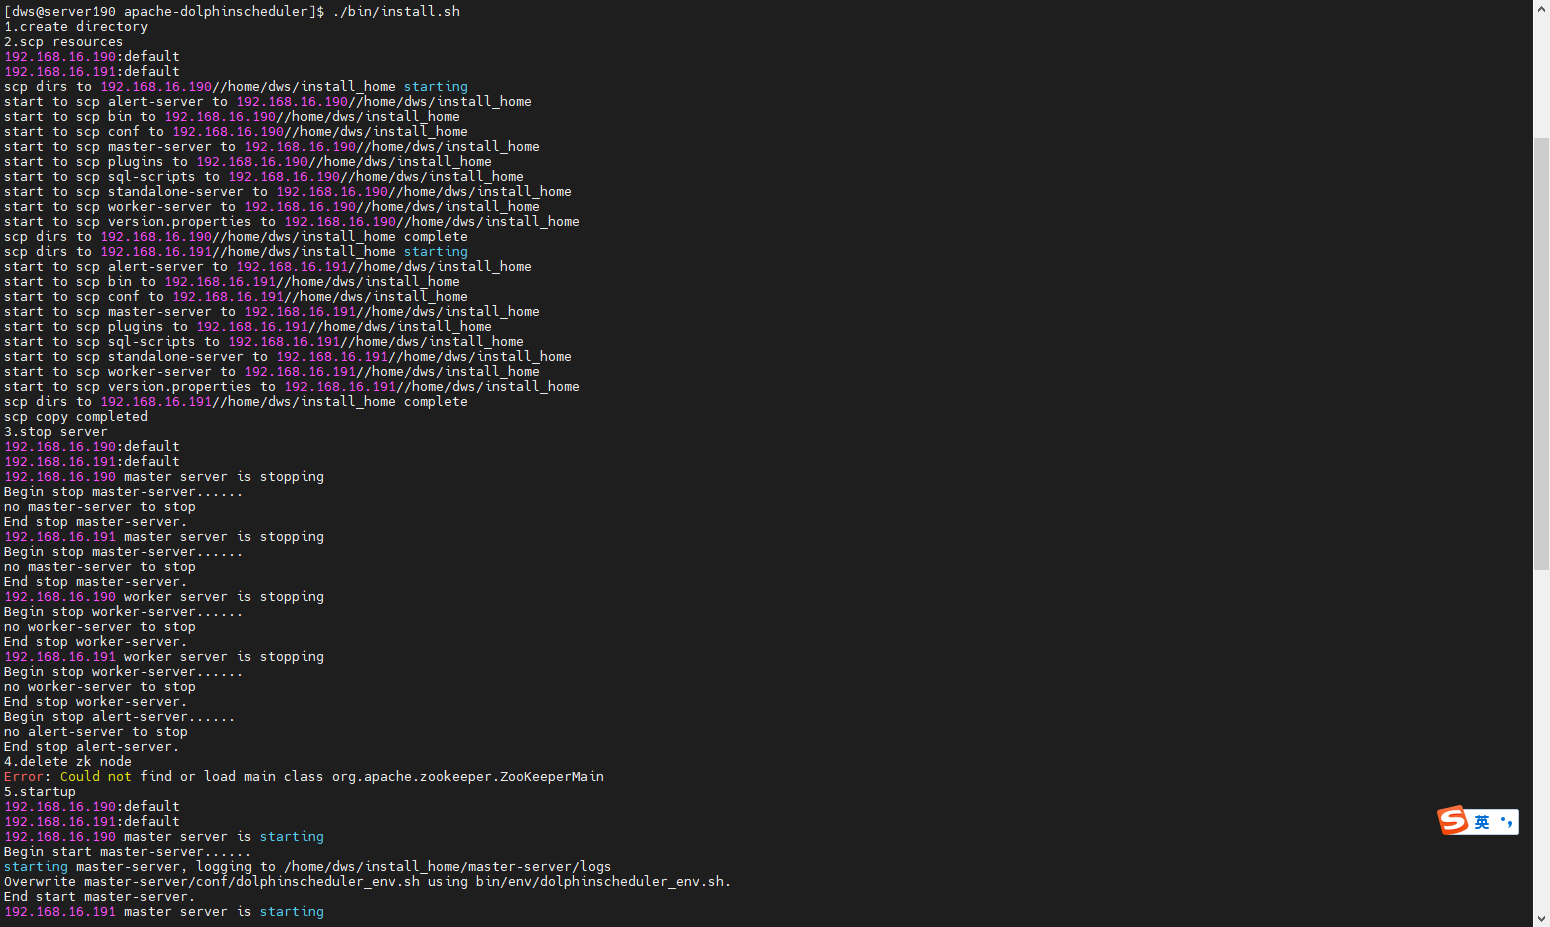This screenshot has width=1550, height=927.
Task: Click the './bin/install.sh' command text
Action: pyautogui.click(x=396, y=12)
